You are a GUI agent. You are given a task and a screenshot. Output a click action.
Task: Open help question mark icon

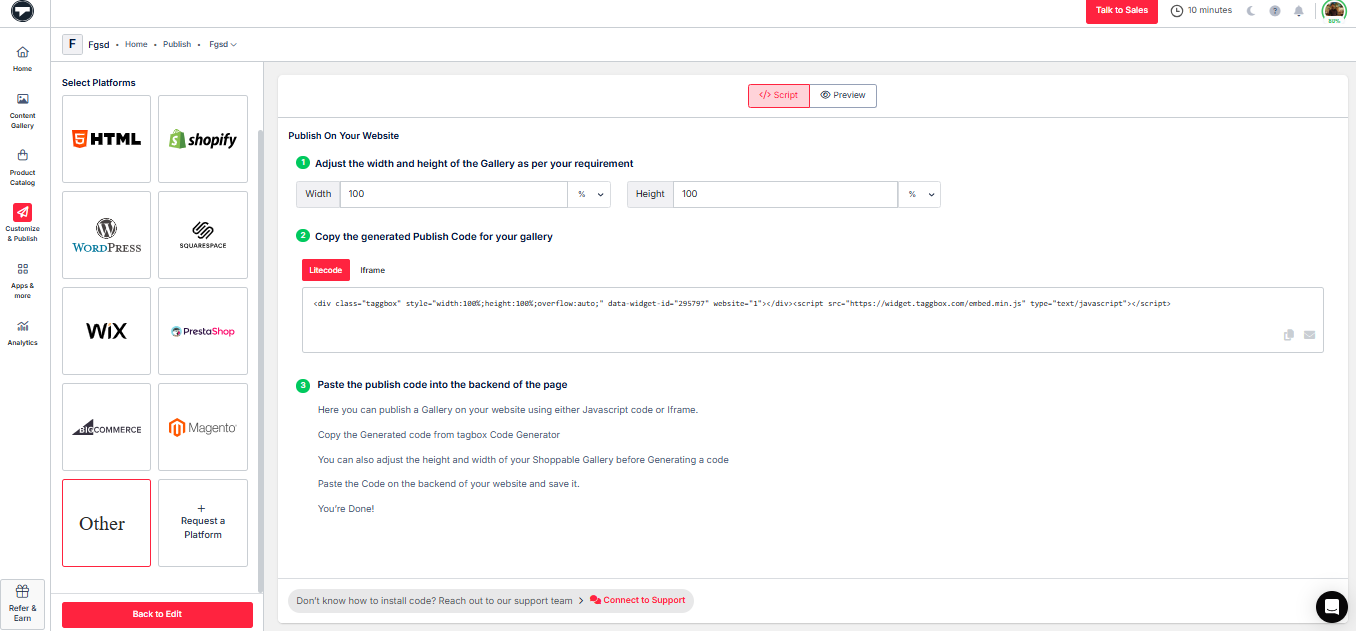[1275, 11]
